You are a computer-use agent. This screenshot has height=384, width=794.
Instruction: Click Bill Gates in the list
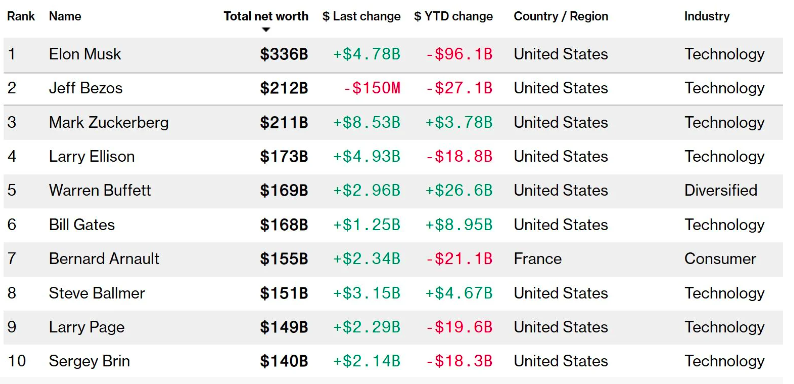[82, 225]
